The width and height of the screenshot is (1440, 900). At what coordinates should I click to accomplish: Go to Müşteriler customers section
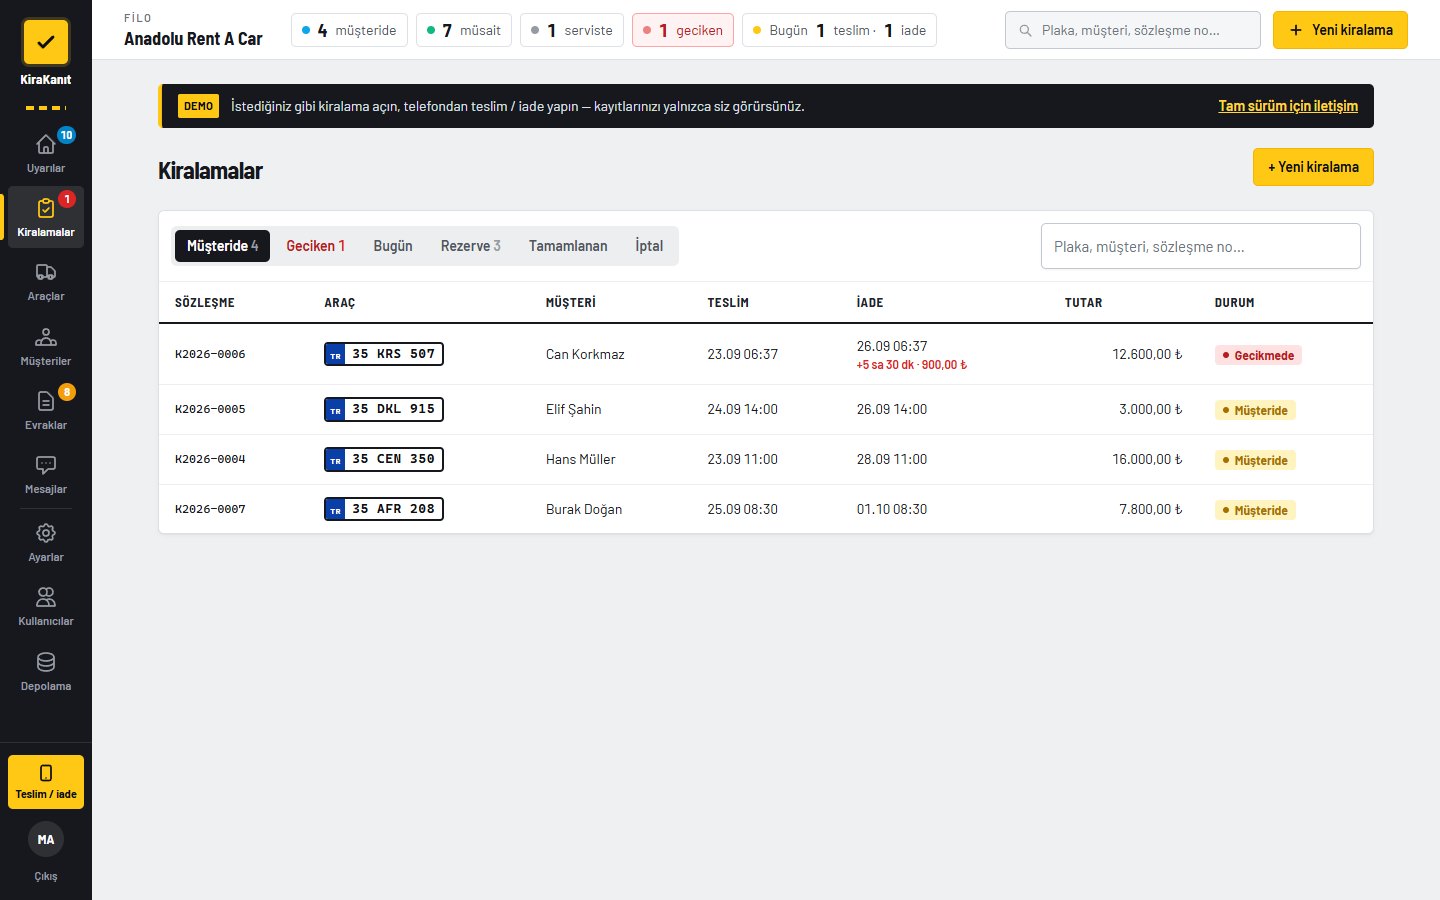click(x=46, y=346)
